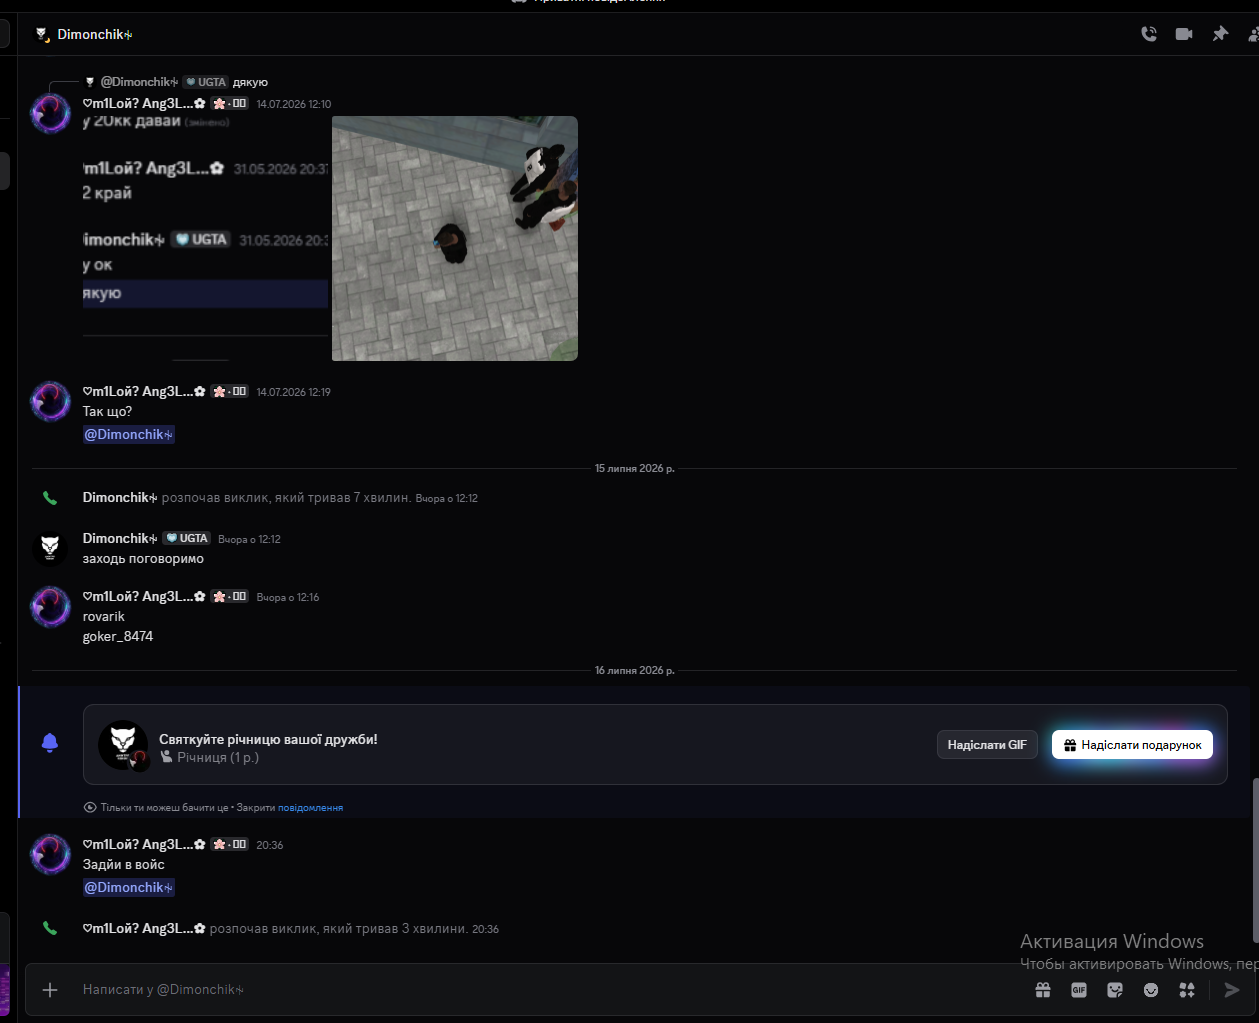Focus the 'Написати у @Dimonchik' message field
Image resolution: width=1259 pixels, height=1023 pixels.
coord(550,990)
